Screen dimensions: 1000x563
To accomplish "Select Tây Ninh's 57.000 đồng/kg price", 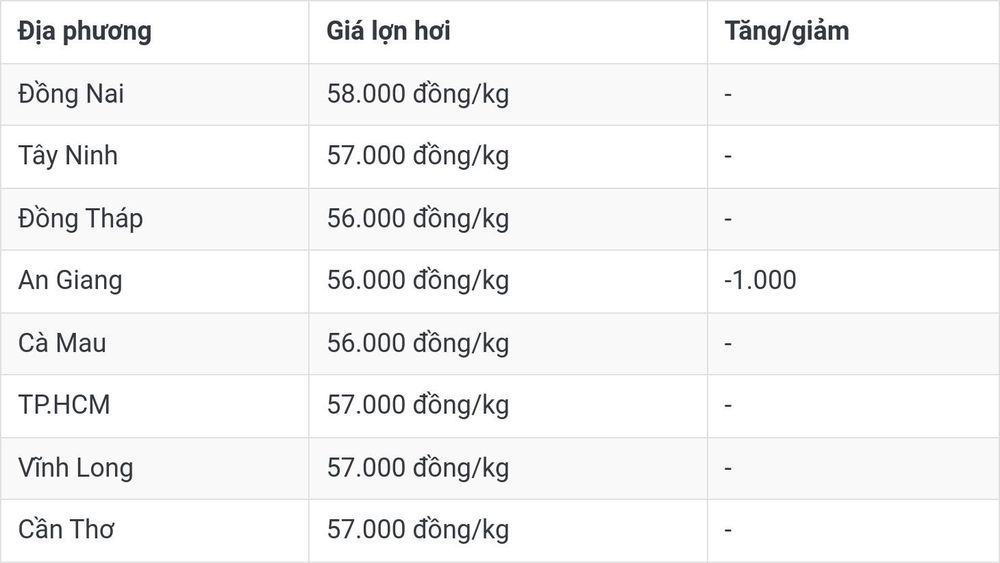I will 418,156.
